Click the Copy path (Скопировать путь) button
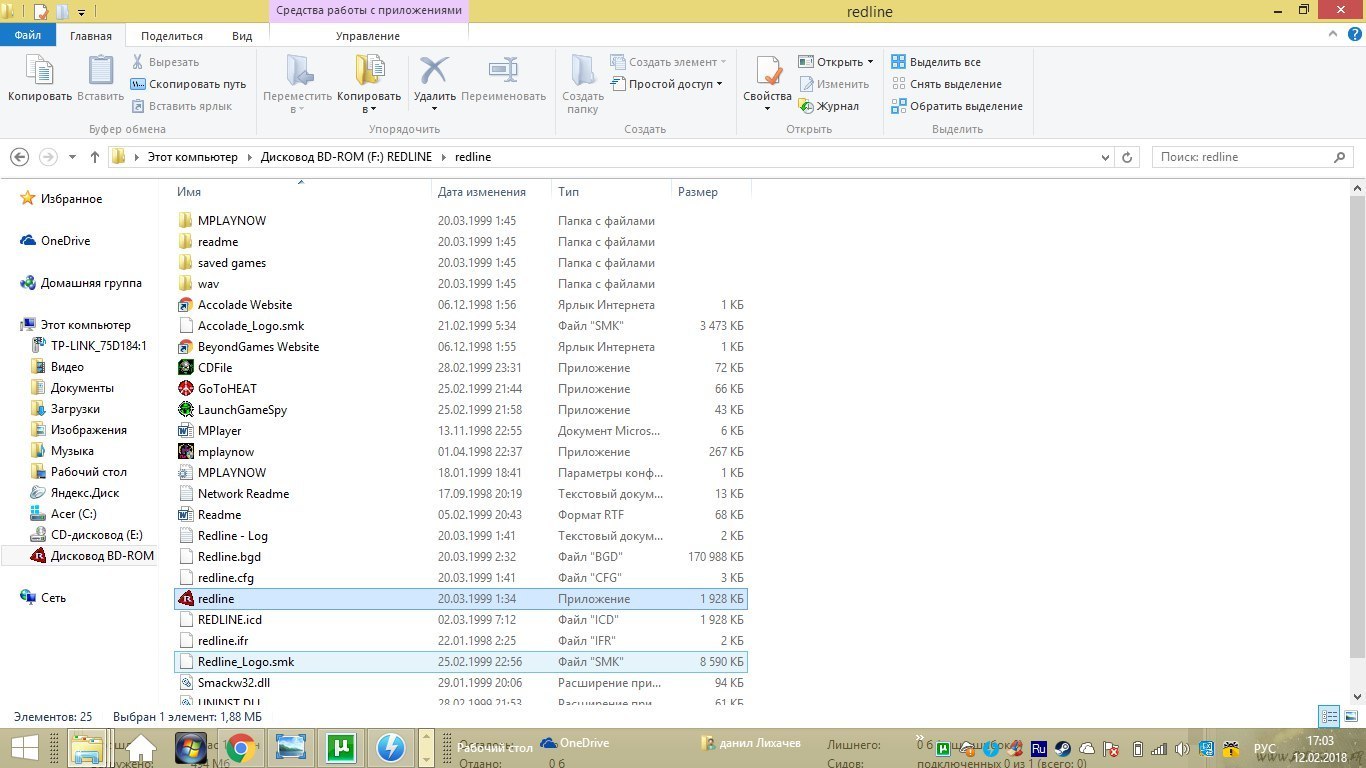The width and height of the screenshot is (1366, 768). [x=189, y=84]
